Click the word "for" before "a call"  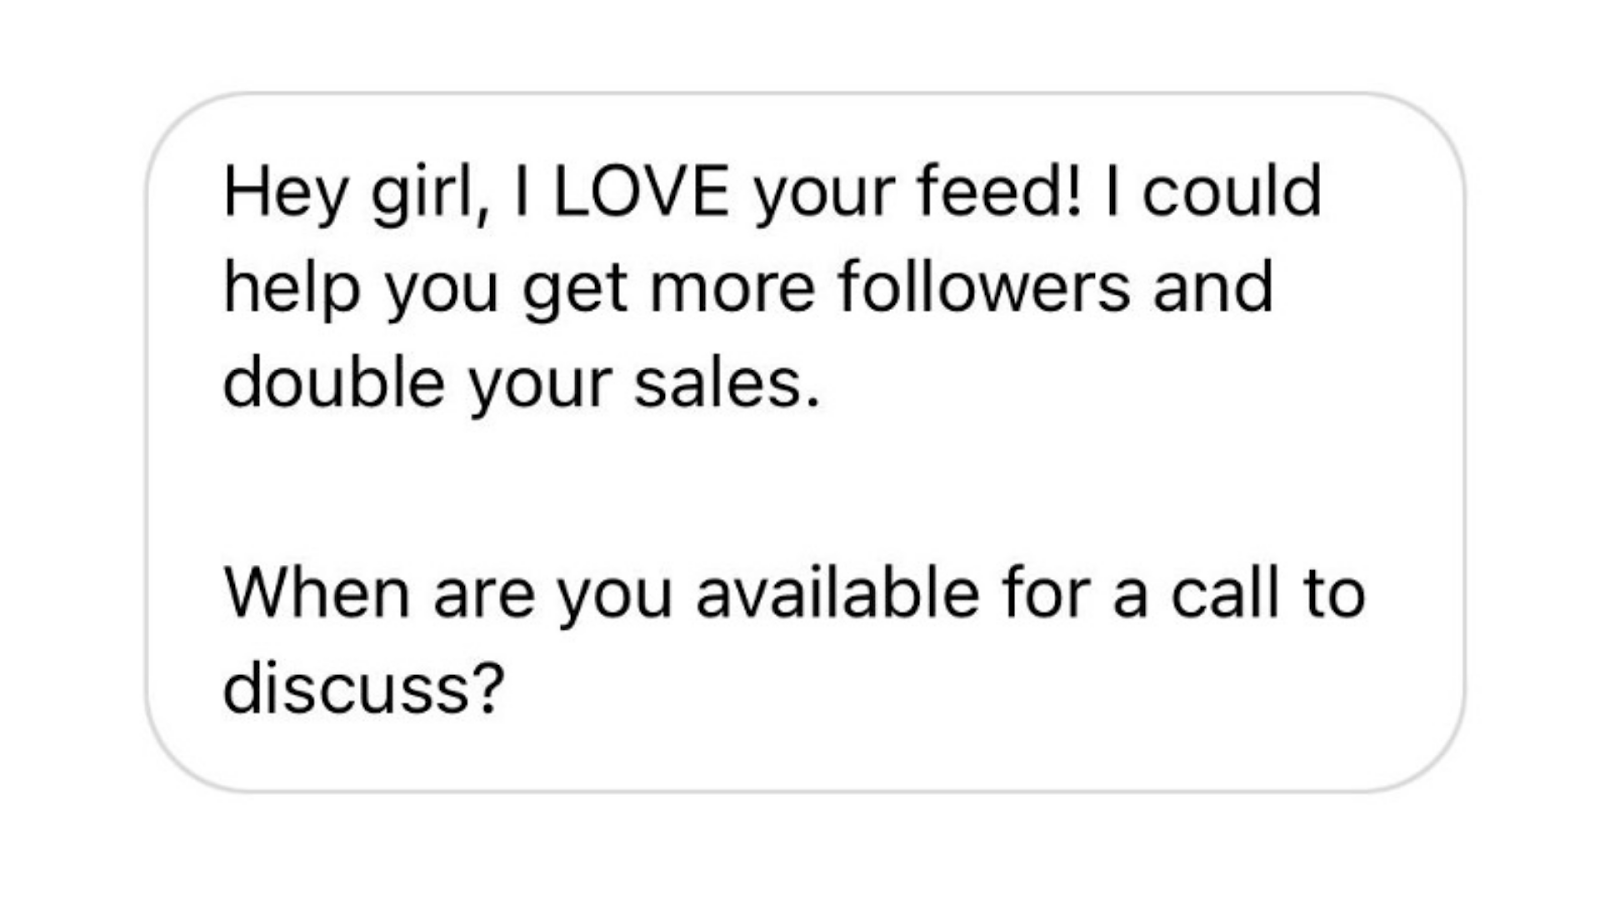tap(1045, 593)
